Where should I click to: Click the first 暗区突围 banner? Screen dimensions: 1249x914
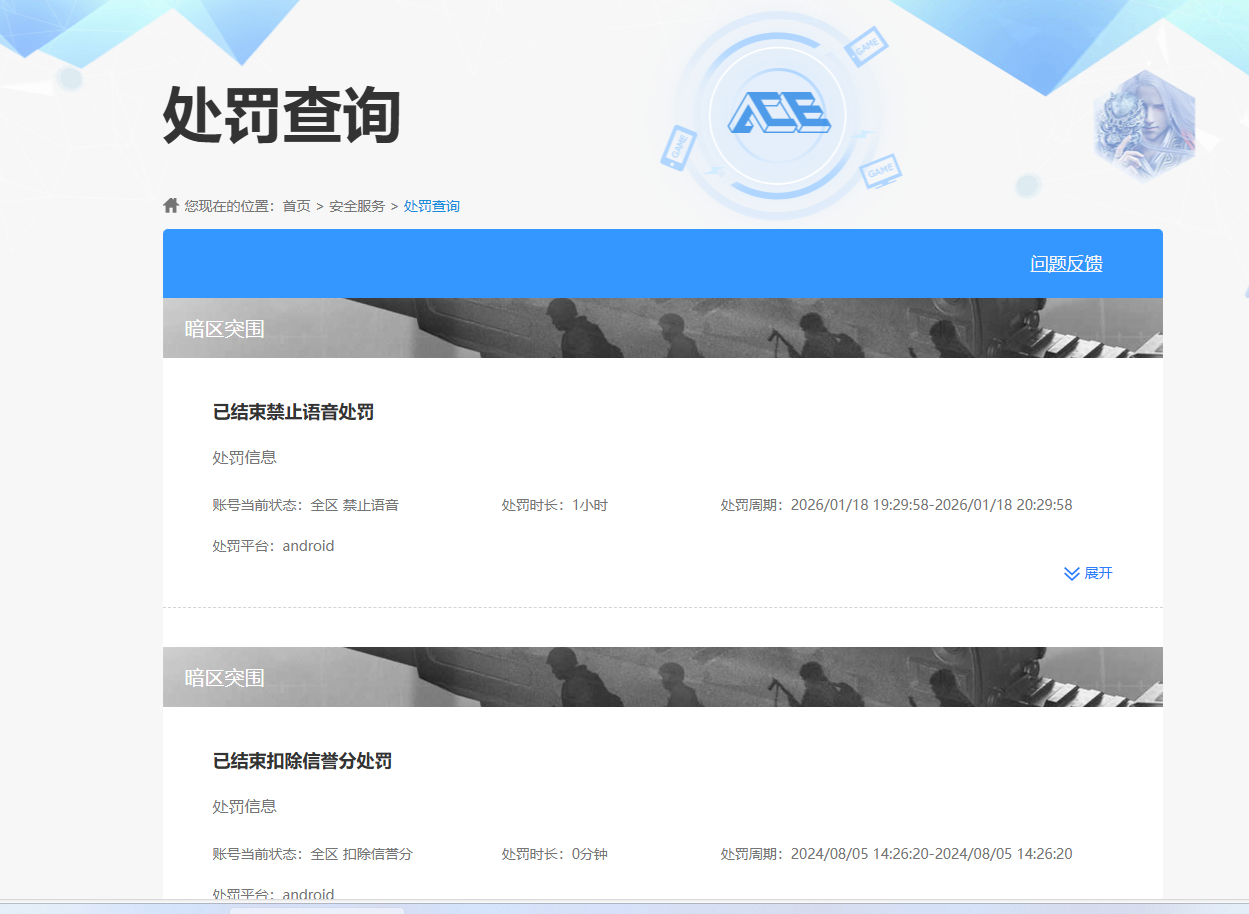pos(663,328)
